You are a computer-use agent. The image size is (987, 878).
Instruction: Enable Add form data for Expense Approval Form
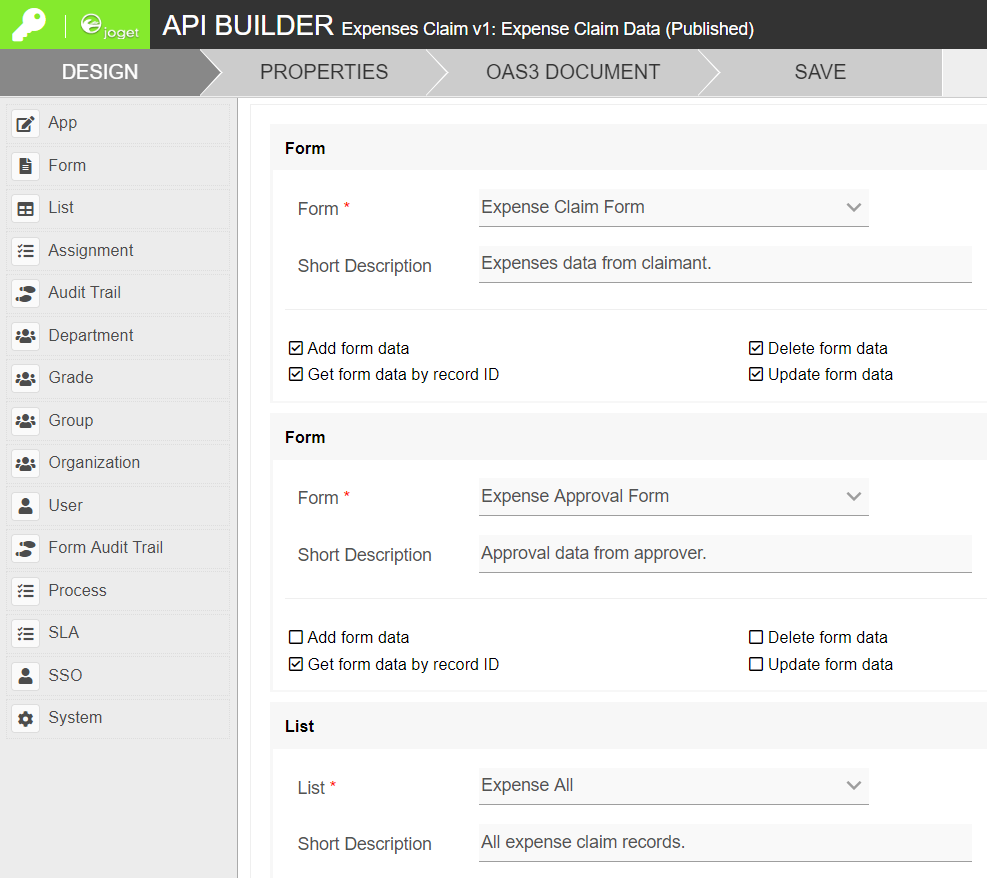[x=295, y=637]
